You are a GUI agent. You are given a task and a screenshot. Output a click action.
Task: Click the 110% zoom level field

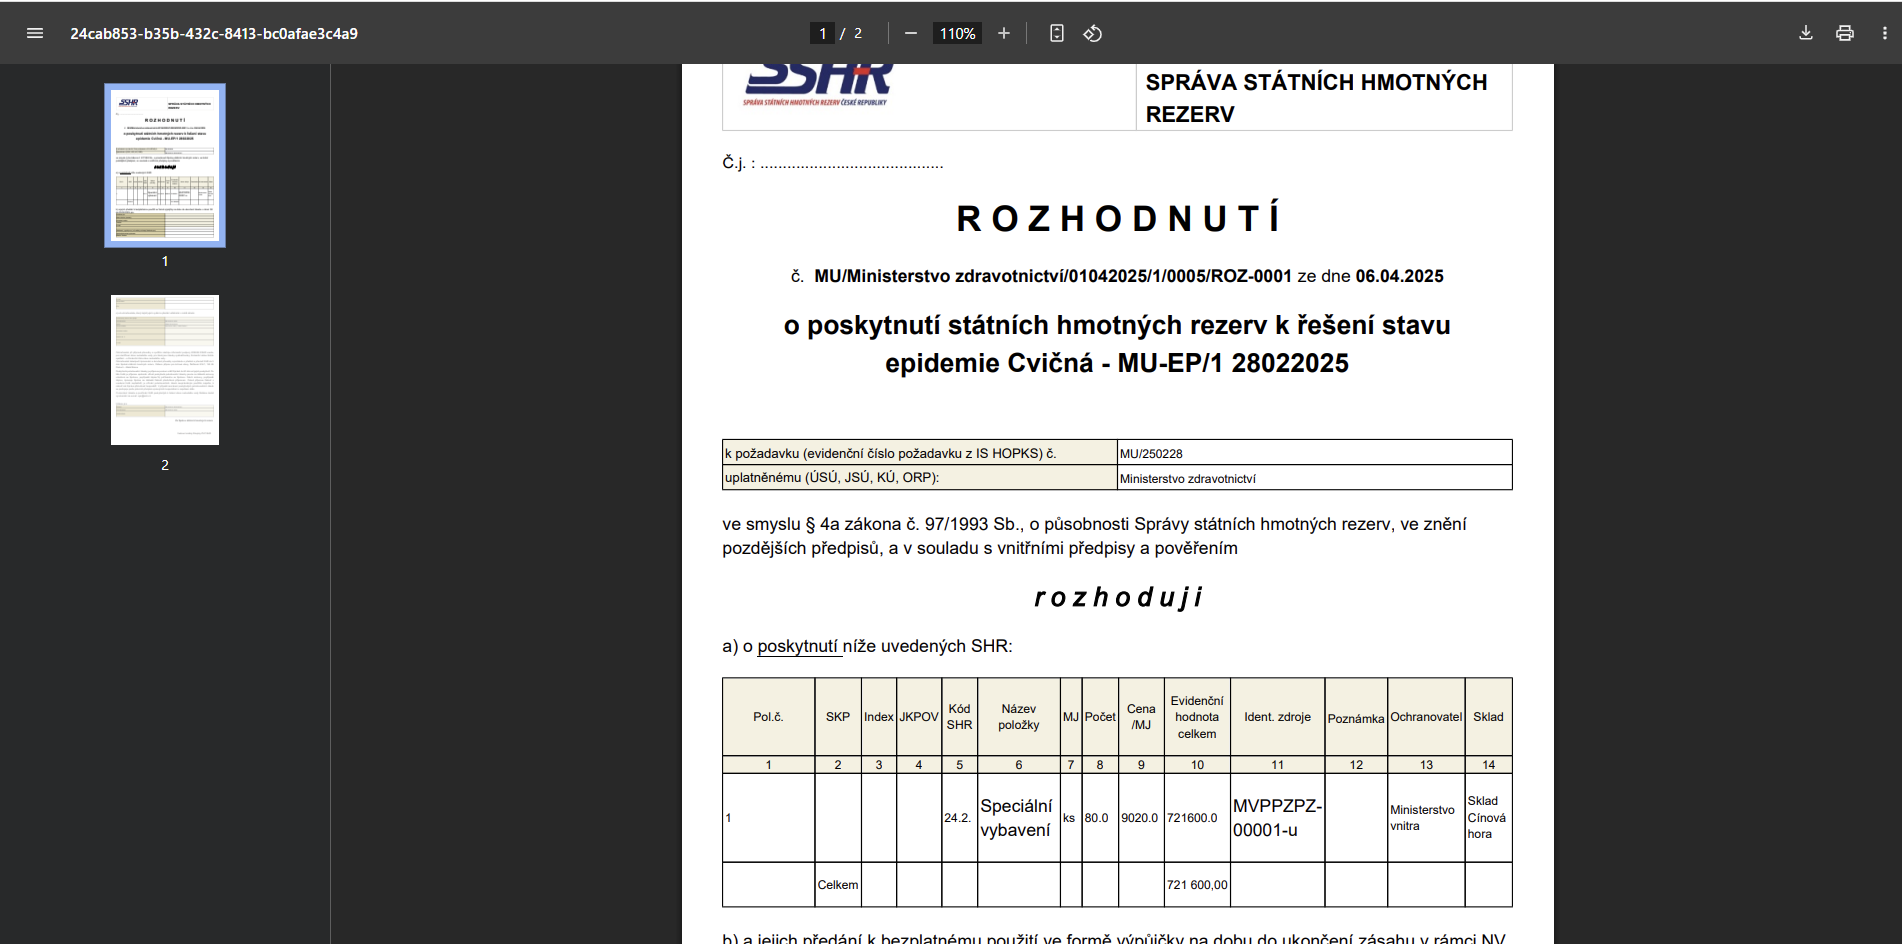point(957,33)
